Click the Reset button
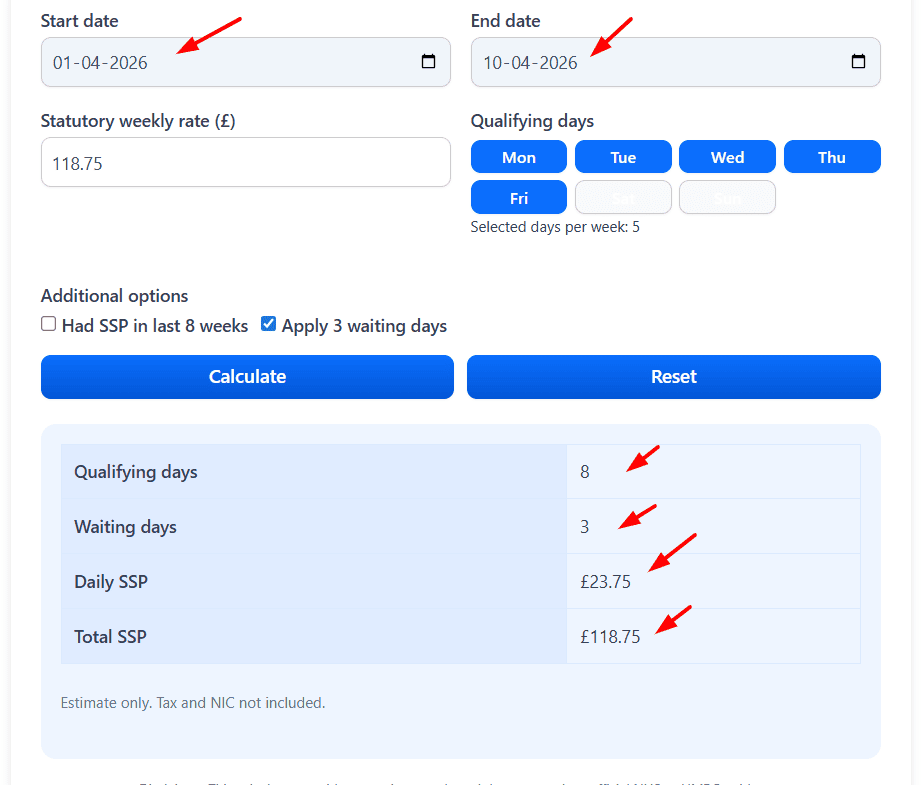 (673, 377)
